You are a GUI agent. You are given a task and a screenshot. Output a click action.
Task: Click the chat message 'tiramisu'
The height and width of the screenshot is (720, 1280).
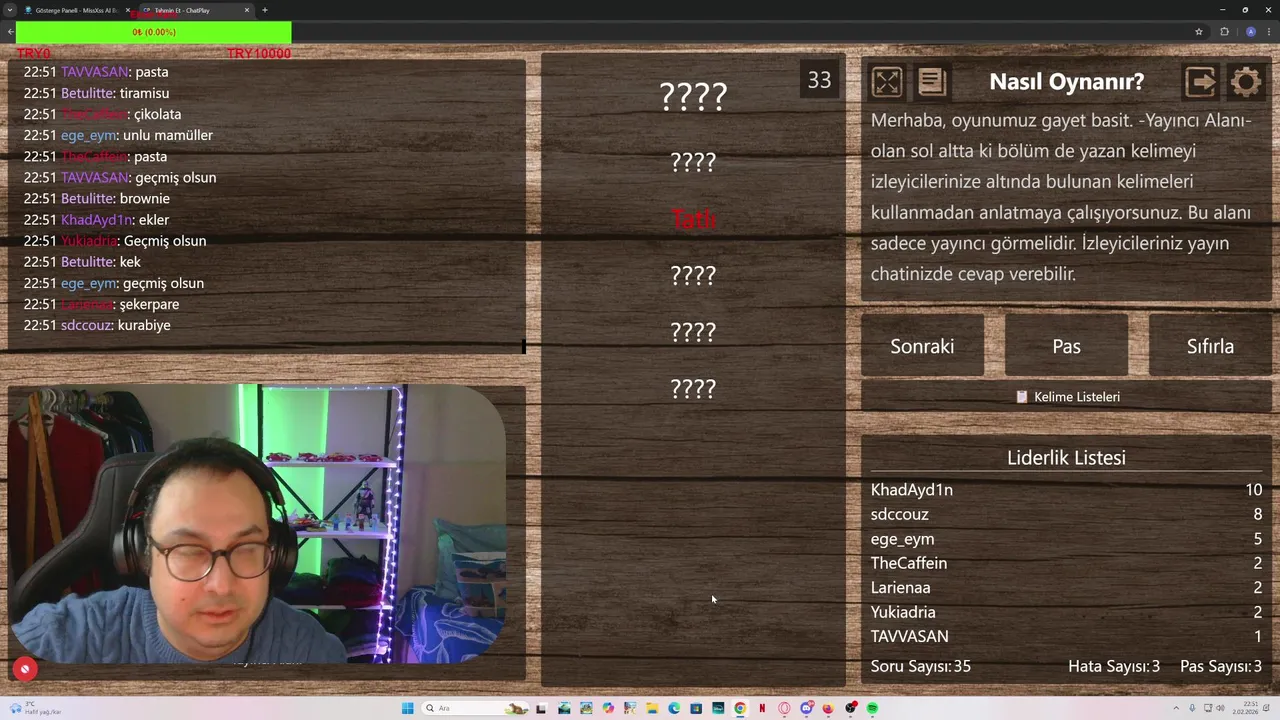coord(144,93)
